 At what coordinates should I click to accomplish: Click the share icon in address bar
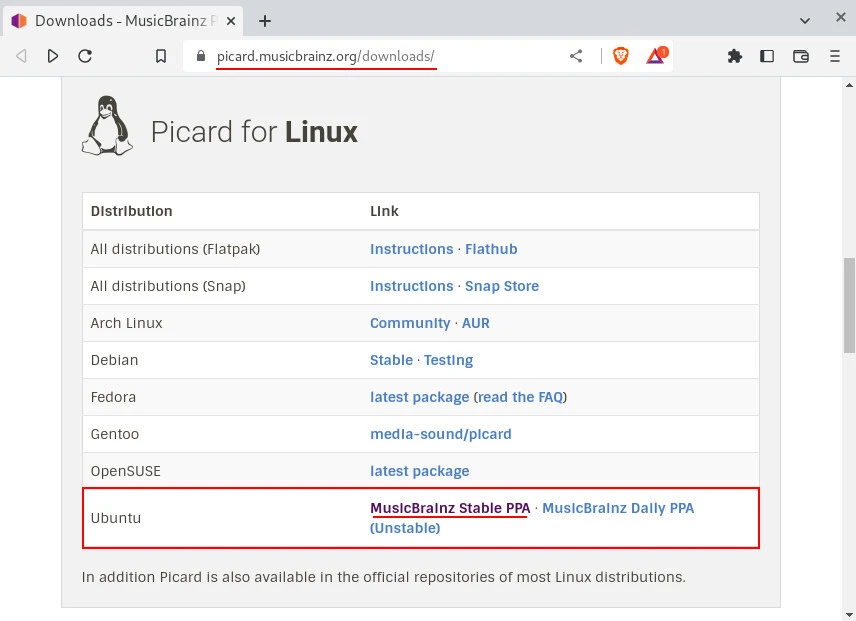tap(576, 57)
